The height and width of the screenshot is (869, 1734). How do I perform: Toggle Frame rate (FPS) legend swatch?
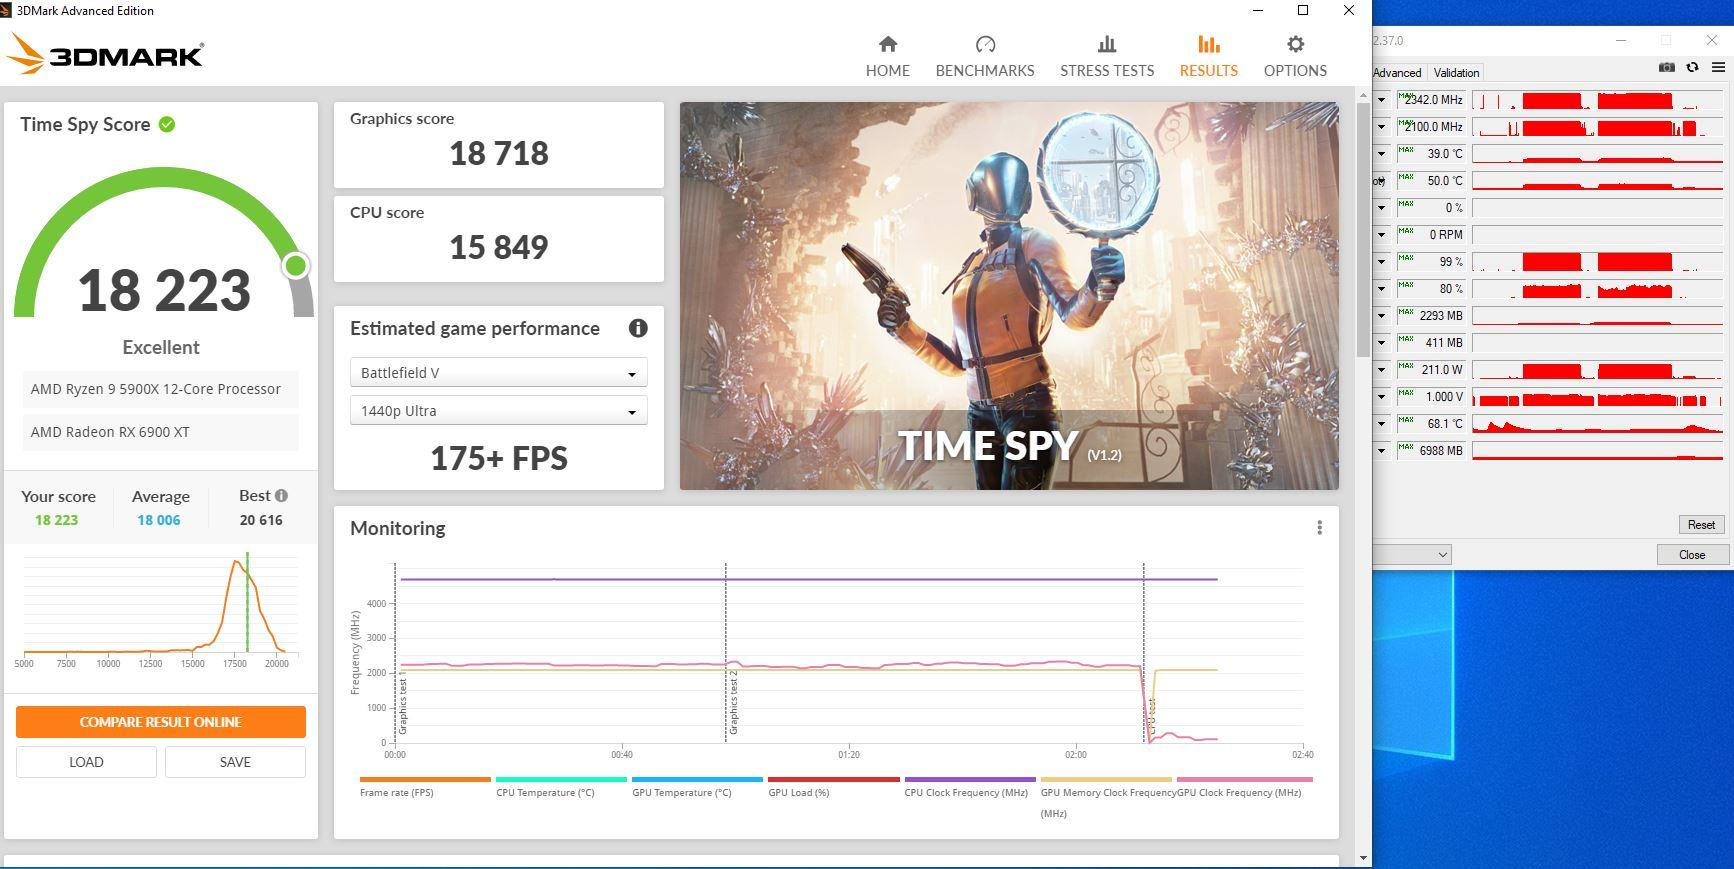pos(425,779)
